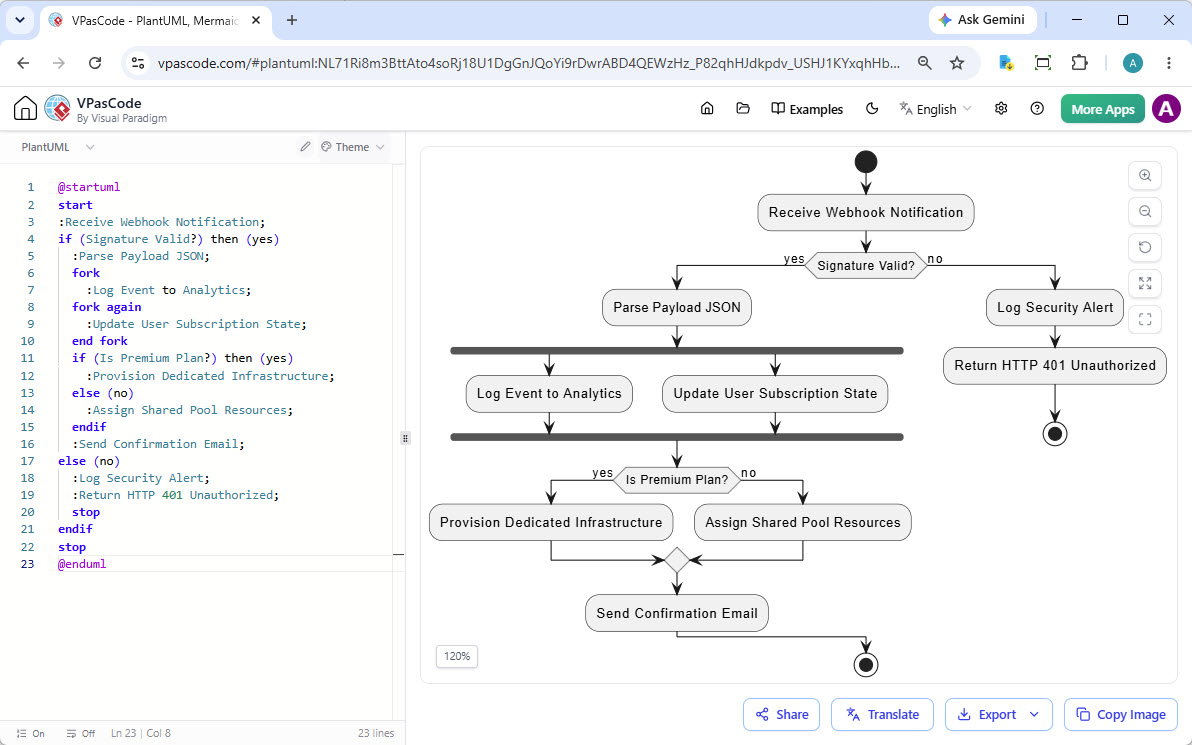Click the VPasCode home icon at top left
Viewport: 1192px width, 745px height.
coord(25,109)
